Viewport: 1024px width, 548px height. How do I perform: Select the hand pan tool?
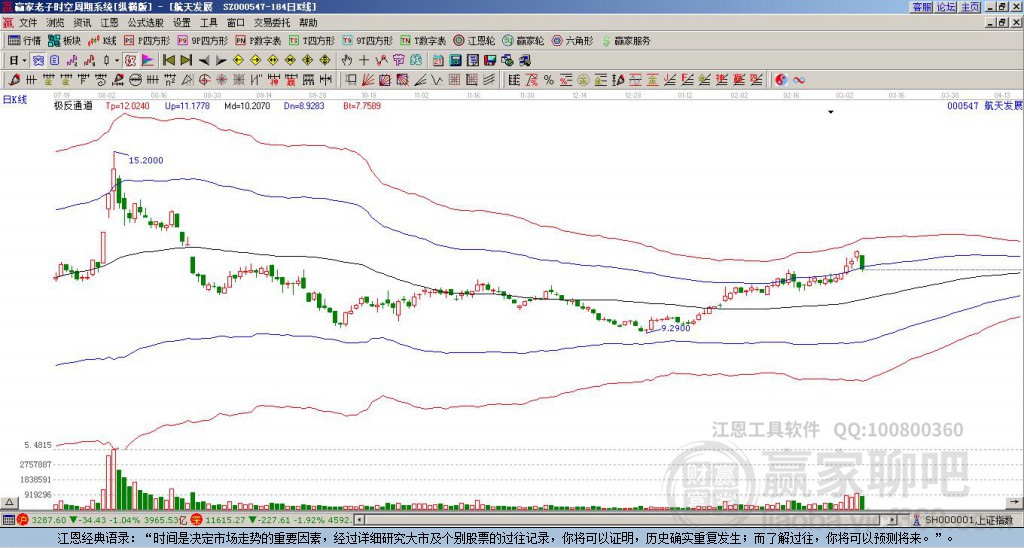(347, 61)
